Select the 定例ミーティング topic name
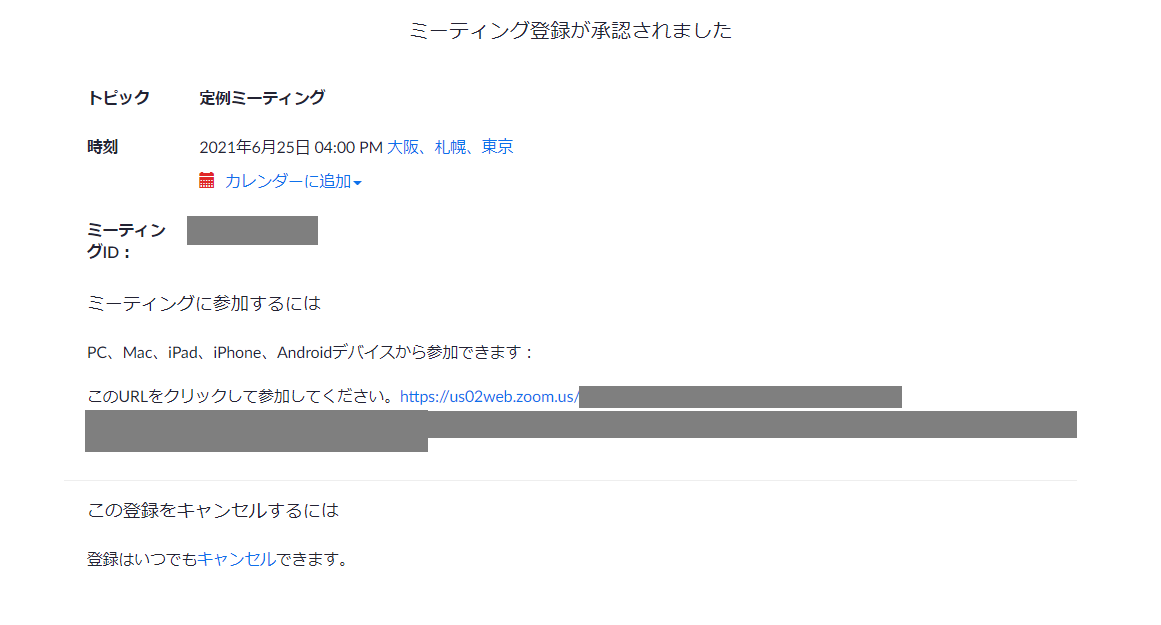 click(262, 98)
